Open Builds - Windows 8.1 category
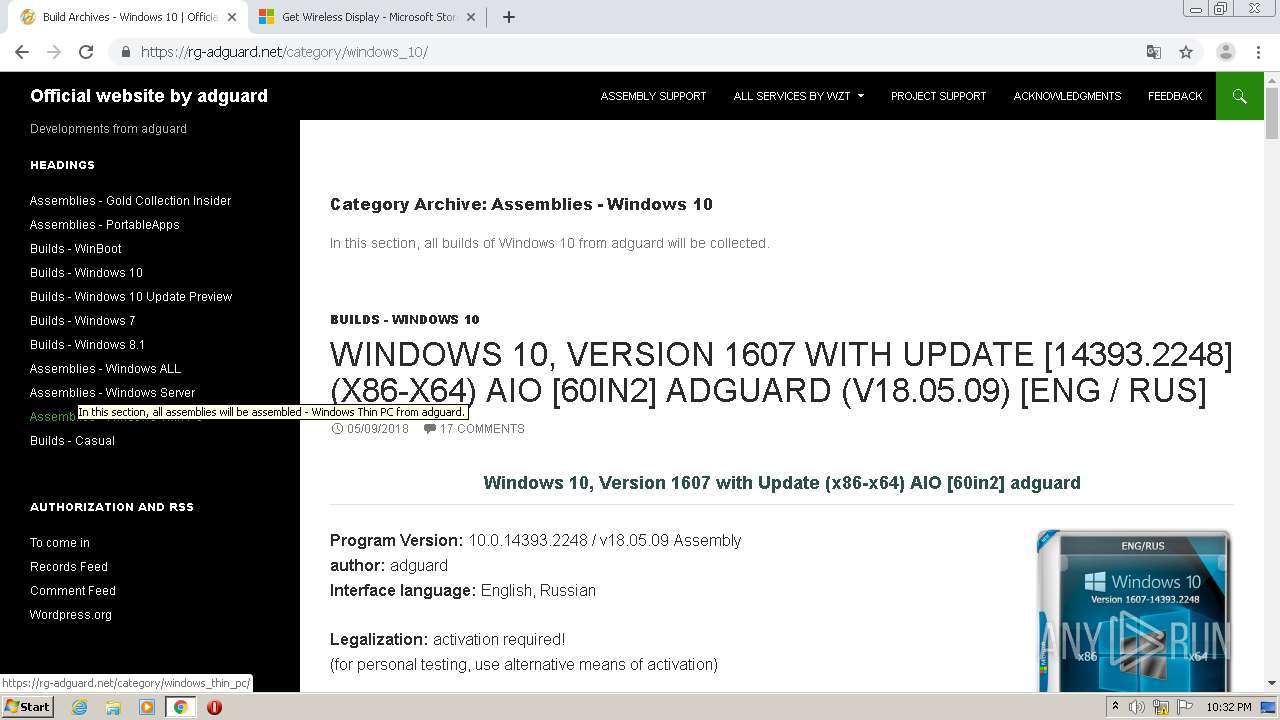 pos(87,345)
